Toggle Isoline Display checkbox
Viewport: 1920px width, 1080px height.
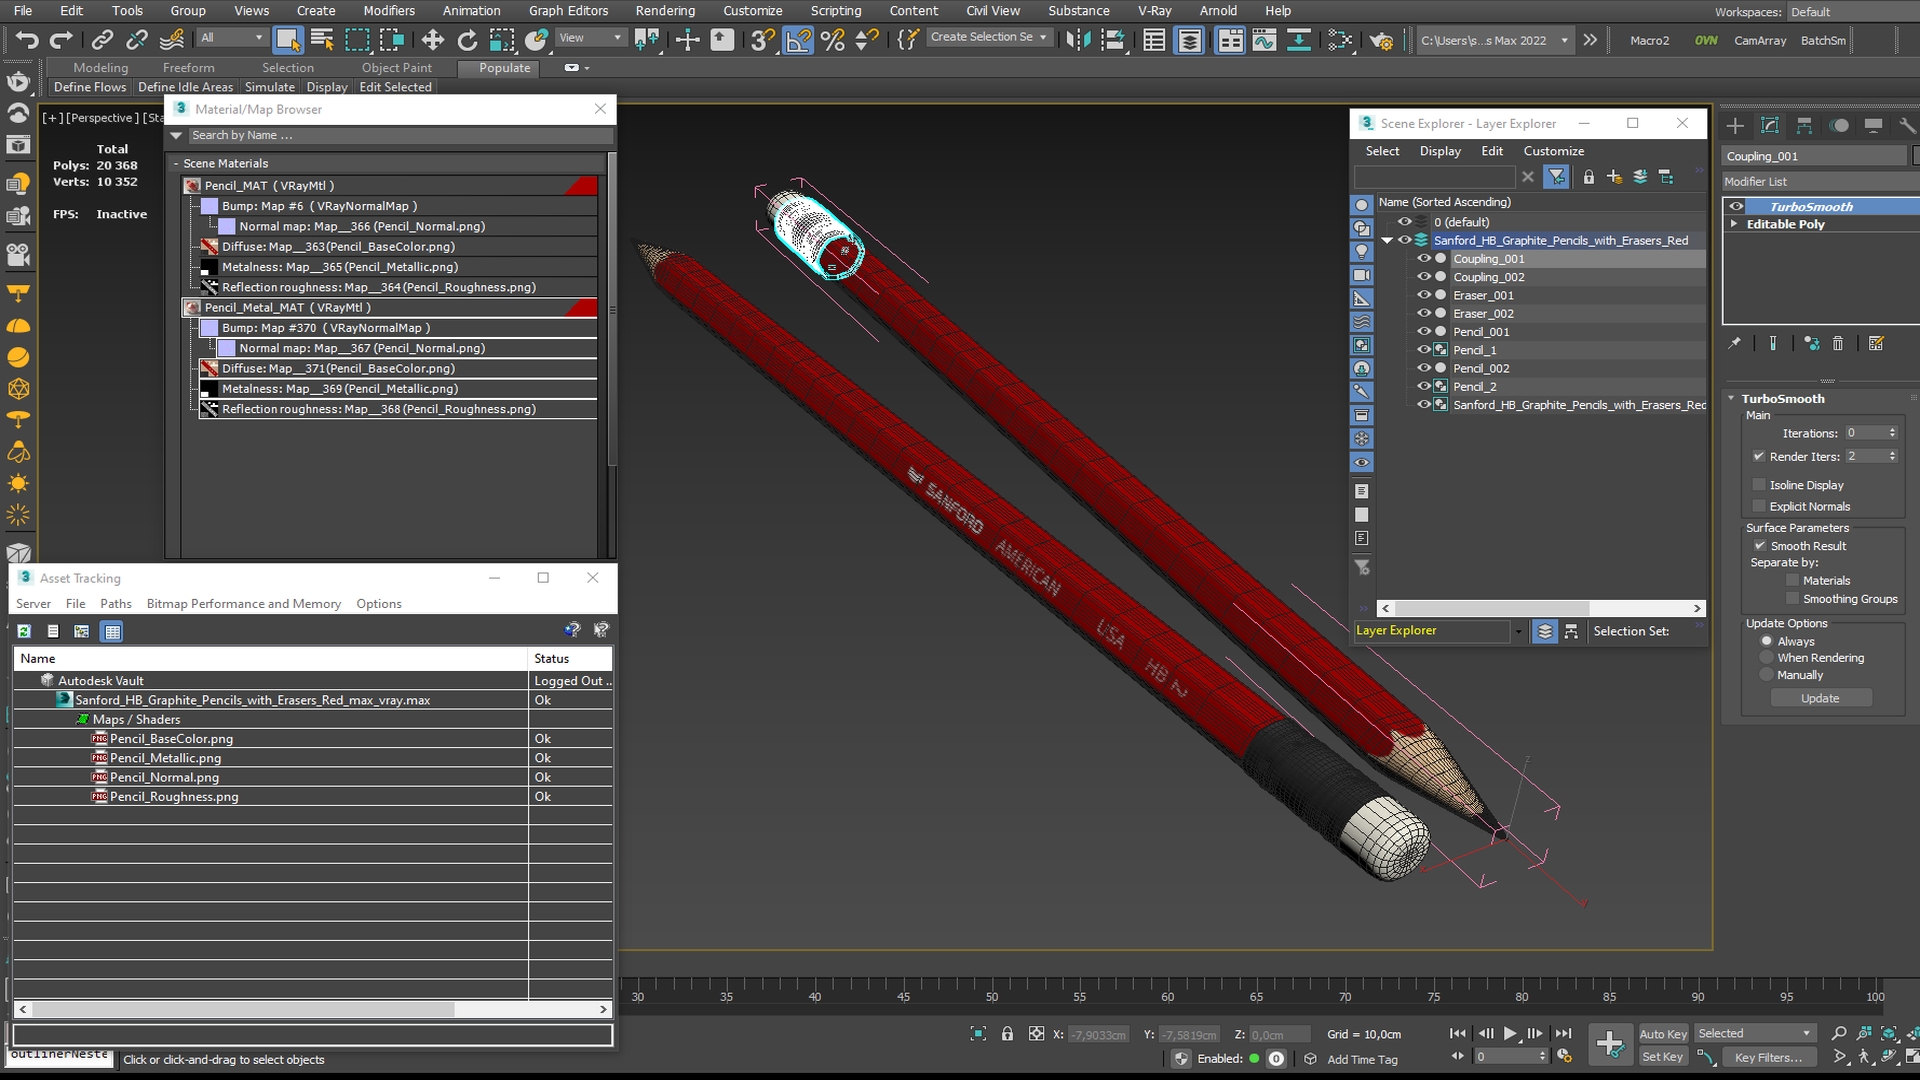1759,485
